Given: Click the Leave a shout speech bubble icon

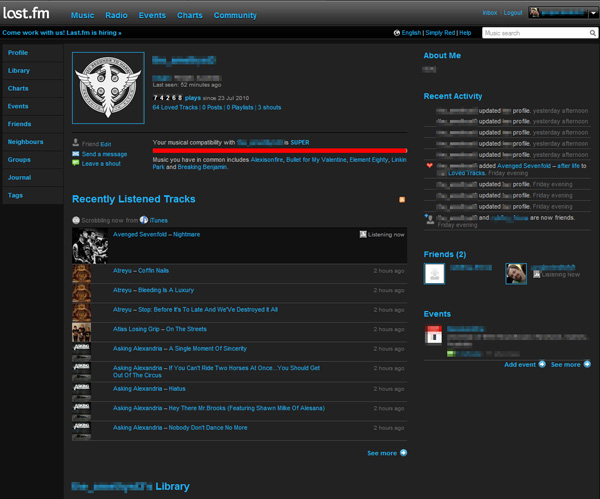Looking at the screenshot, I should 76,163.
